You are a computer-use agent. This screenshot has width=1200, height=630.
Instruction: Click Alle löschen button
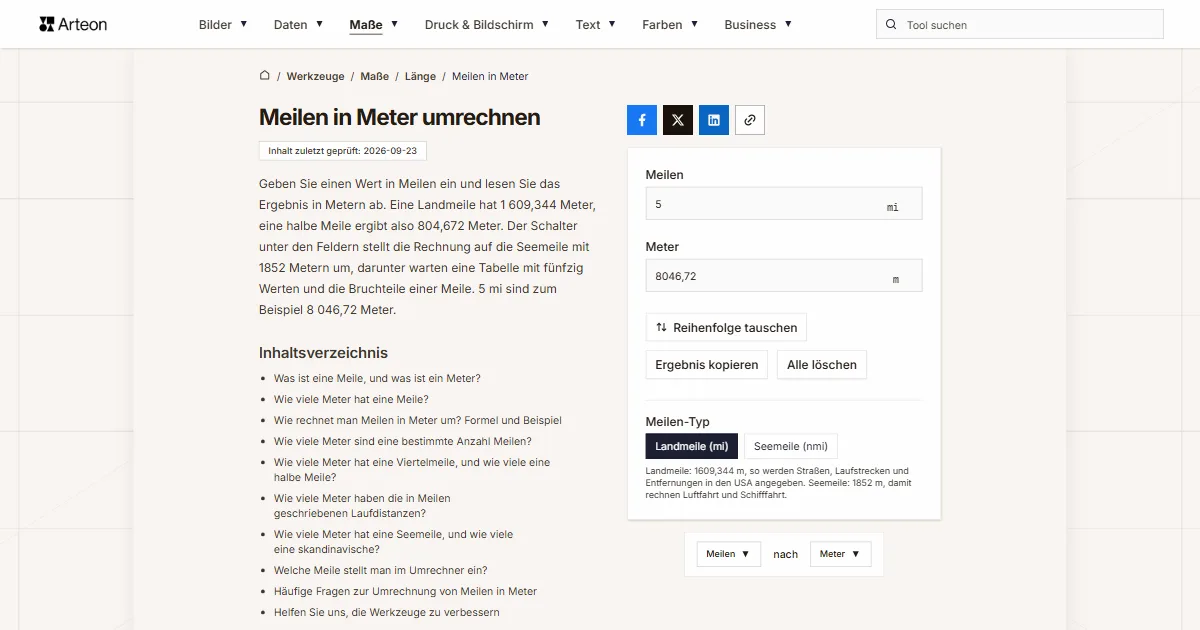(x=822, y=365)
